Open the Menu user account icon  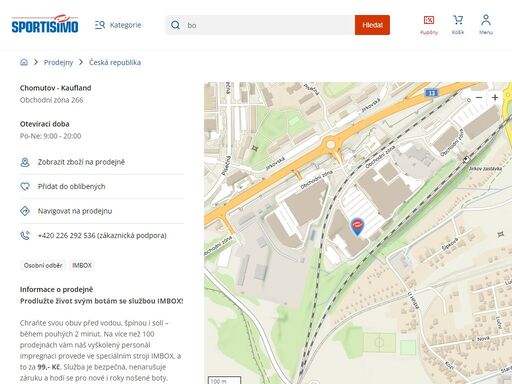486,25
